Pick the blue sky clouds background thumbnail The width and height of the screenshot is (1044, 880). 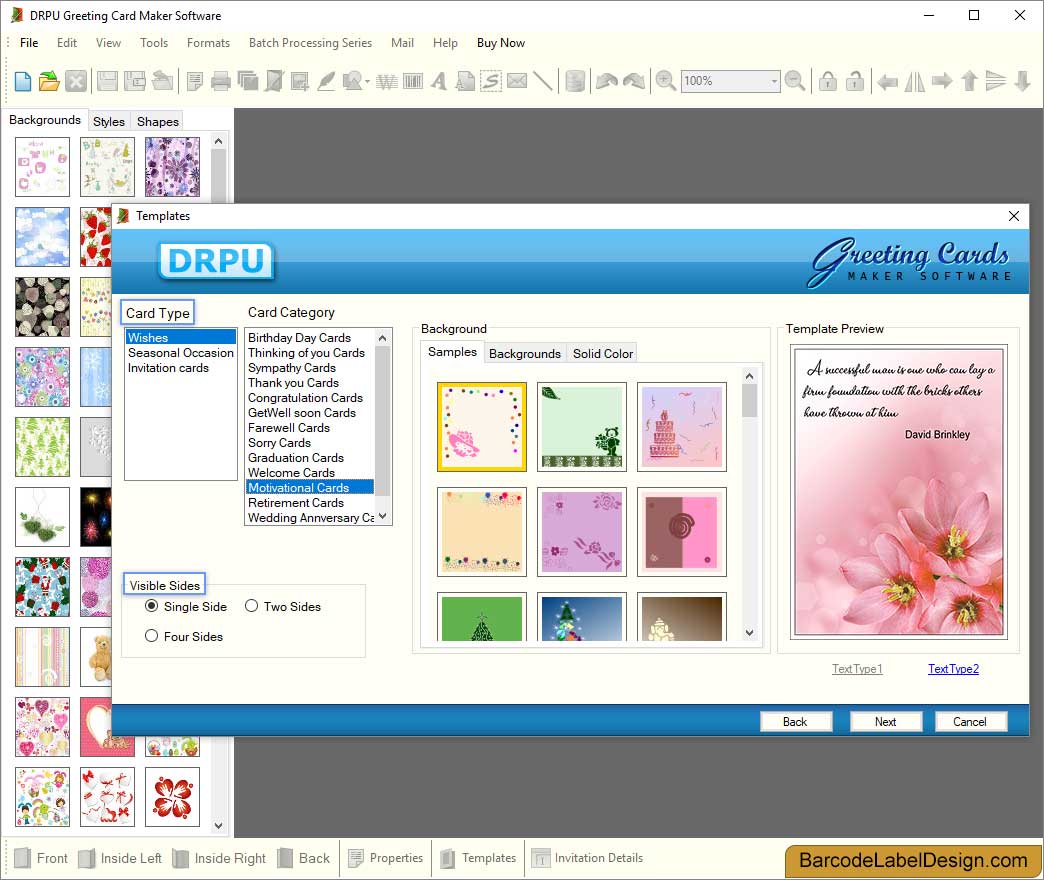pyautogui.click(x=43, y=237)
